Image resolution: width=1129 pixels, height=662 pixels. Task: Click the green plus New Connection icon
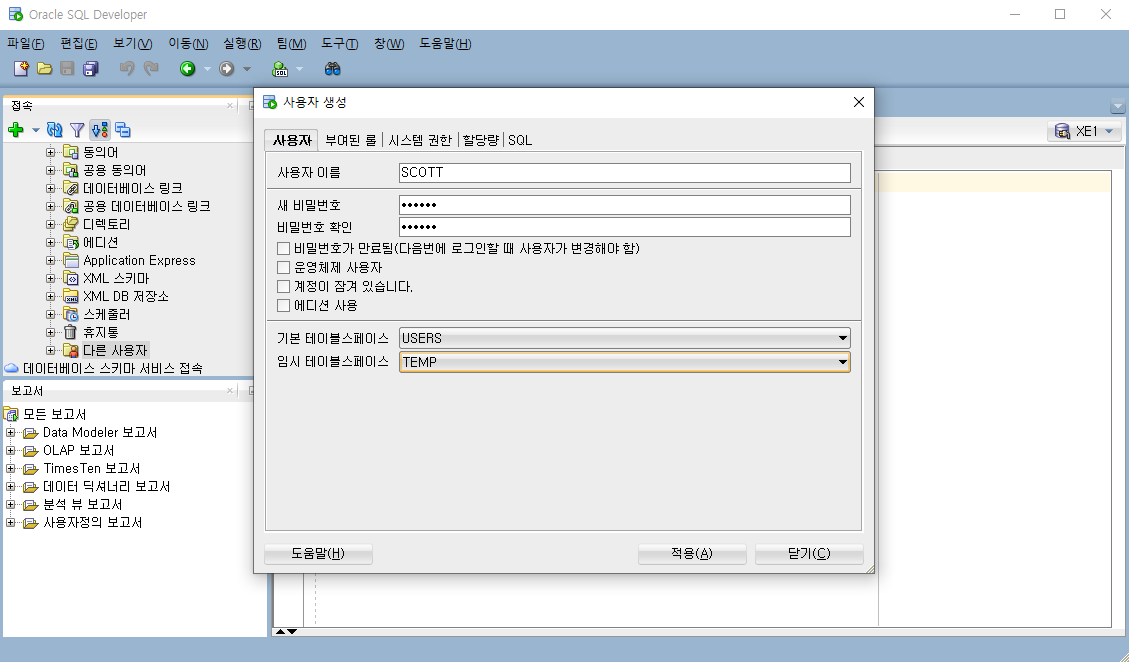16,130
